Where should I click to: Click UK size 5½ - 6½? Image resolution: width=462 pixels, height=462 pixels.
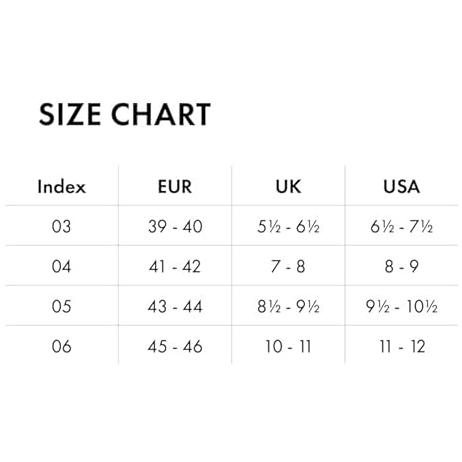(x=288, y=227)
